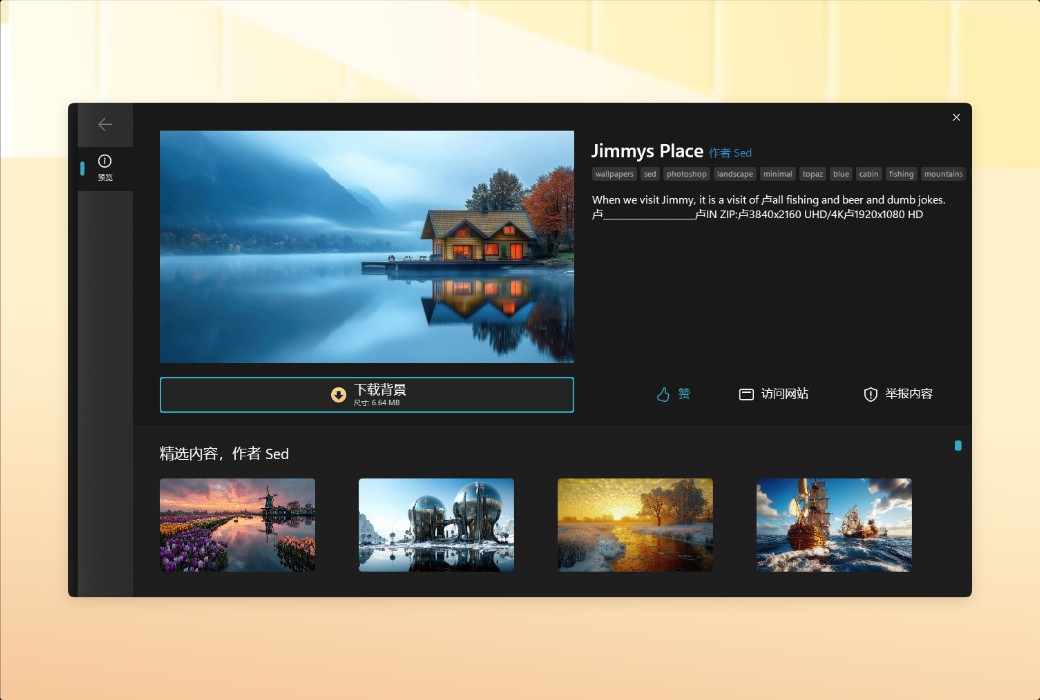Select the landscape tag

(735, 173)
